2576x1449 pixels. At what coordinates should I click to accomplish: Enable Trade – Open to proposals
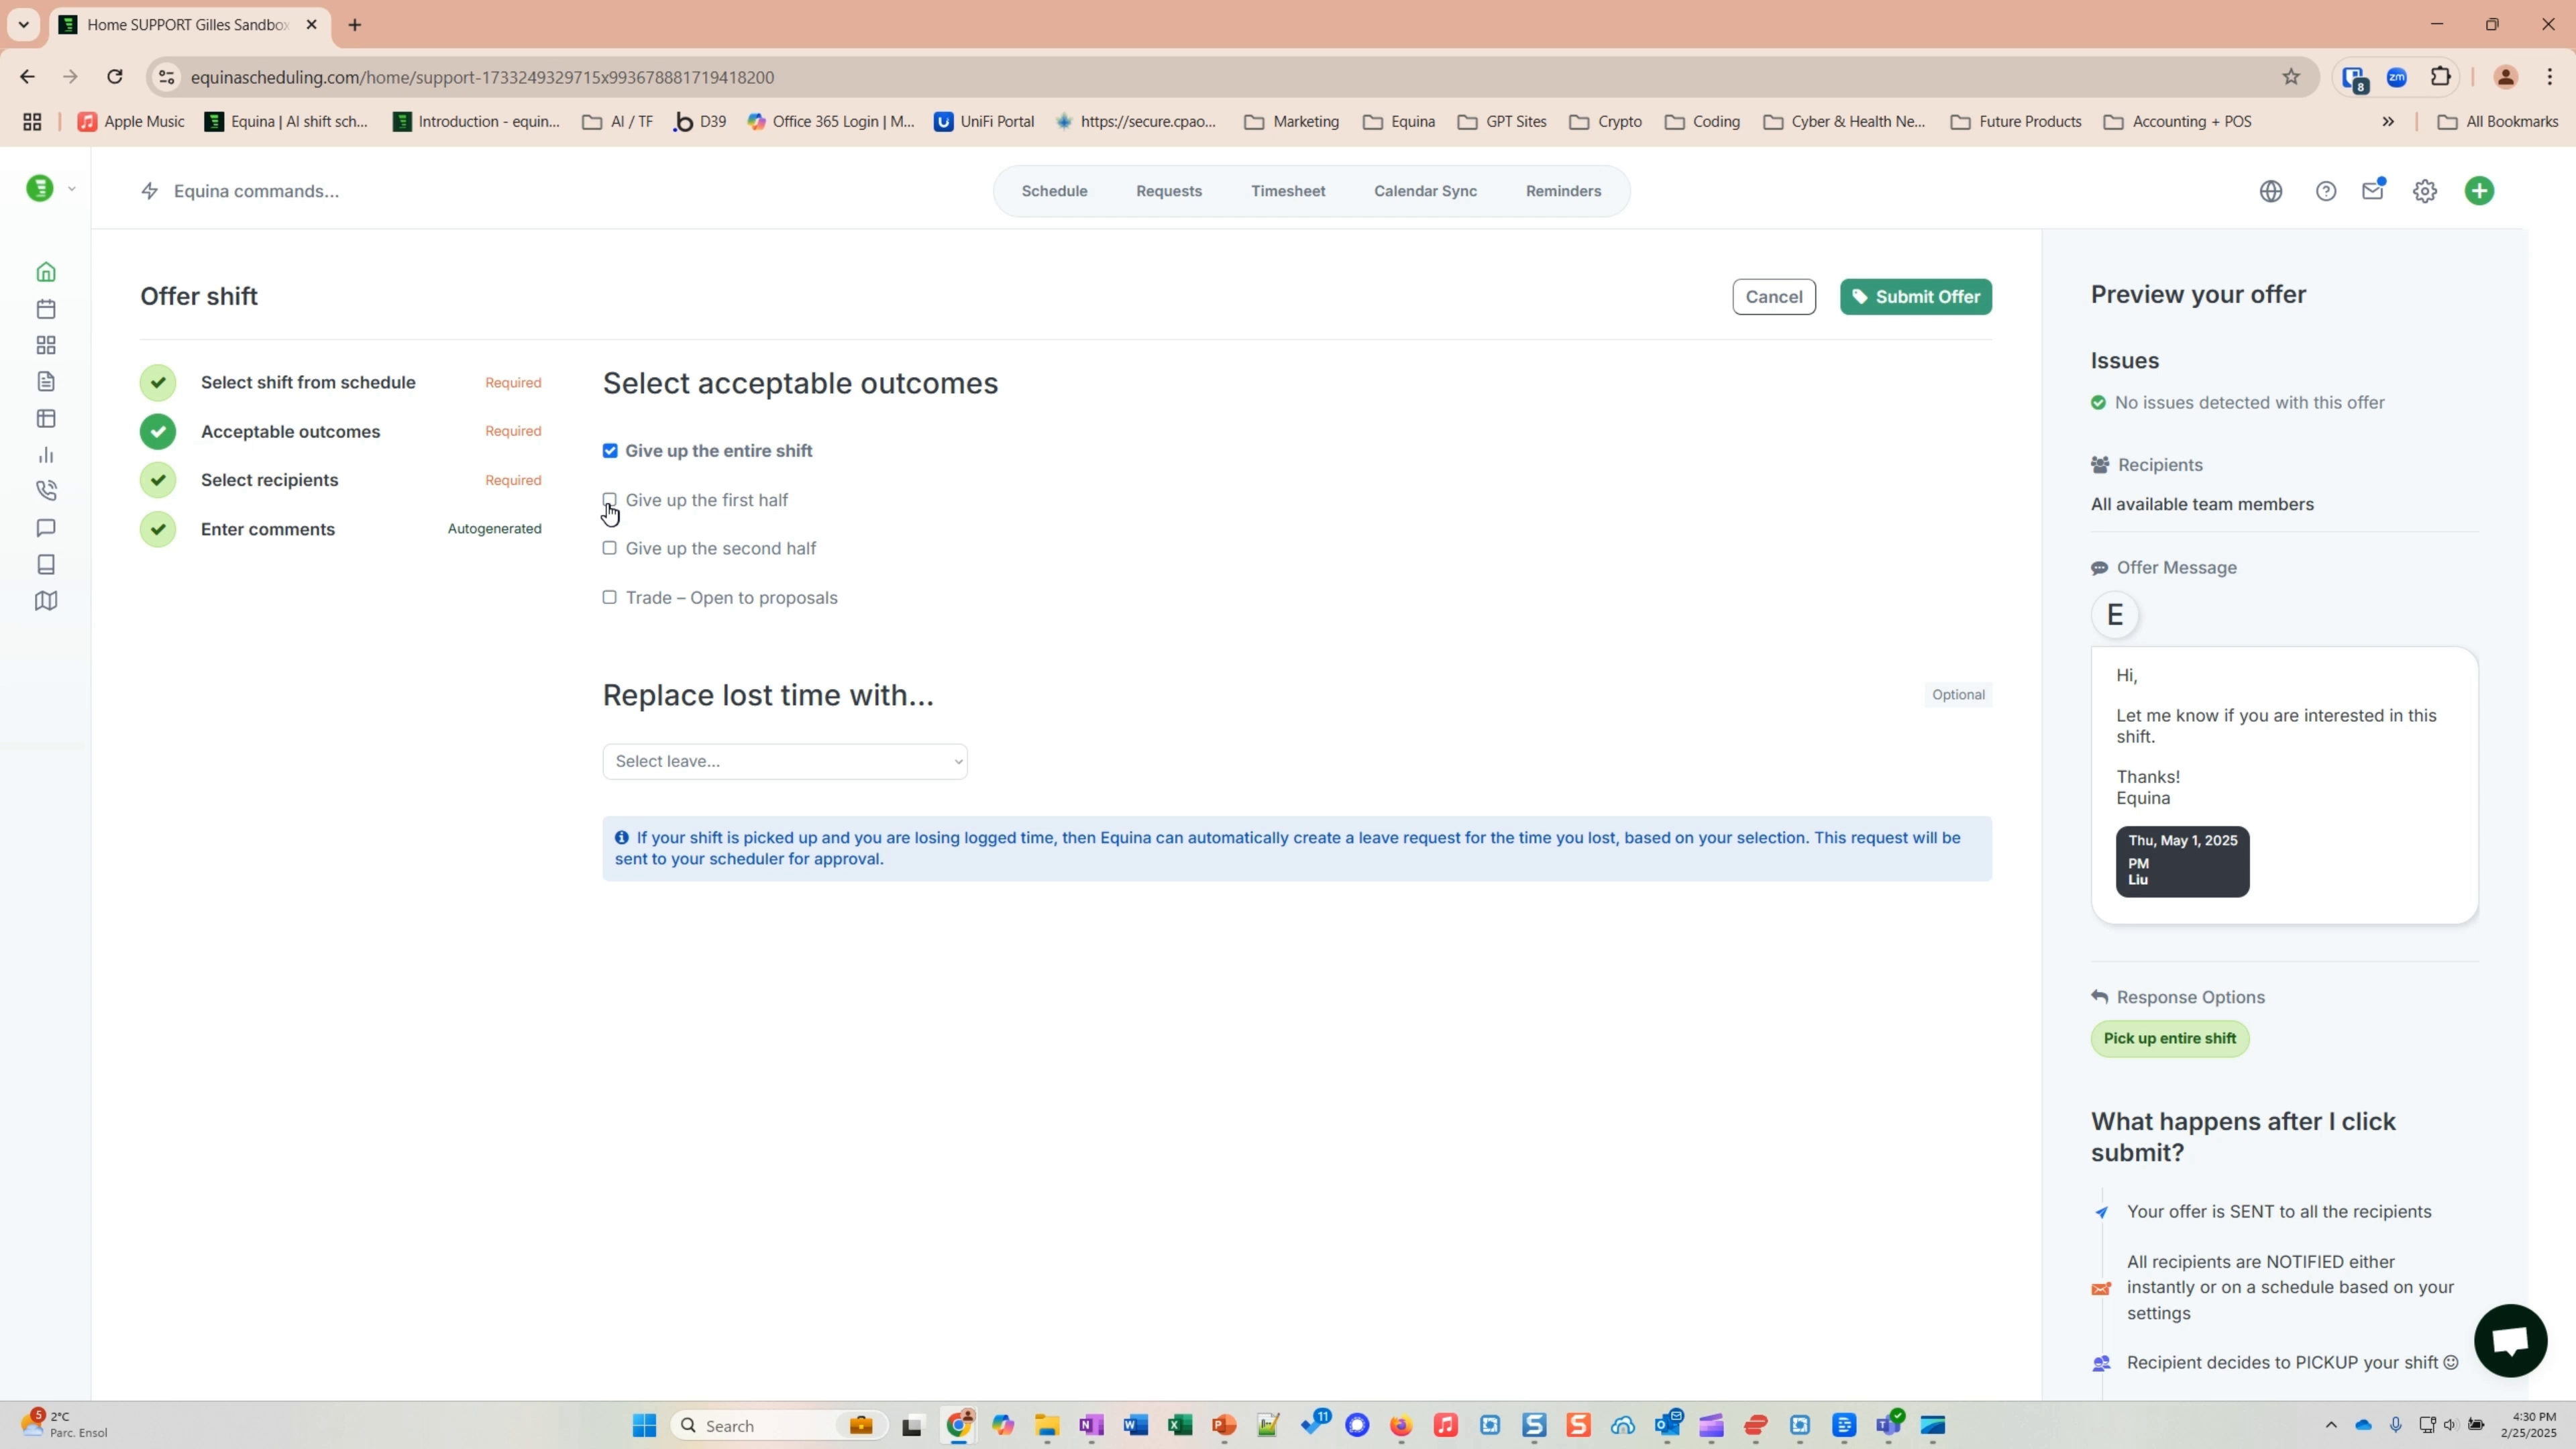(x=610, y=597)
